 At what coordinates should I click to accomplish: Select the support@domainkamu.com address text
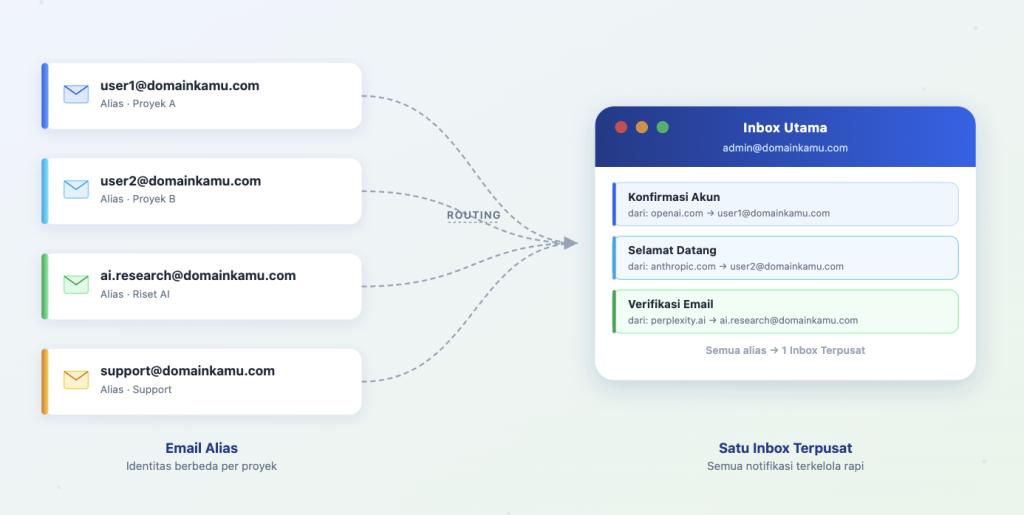[x=187, y=371]
